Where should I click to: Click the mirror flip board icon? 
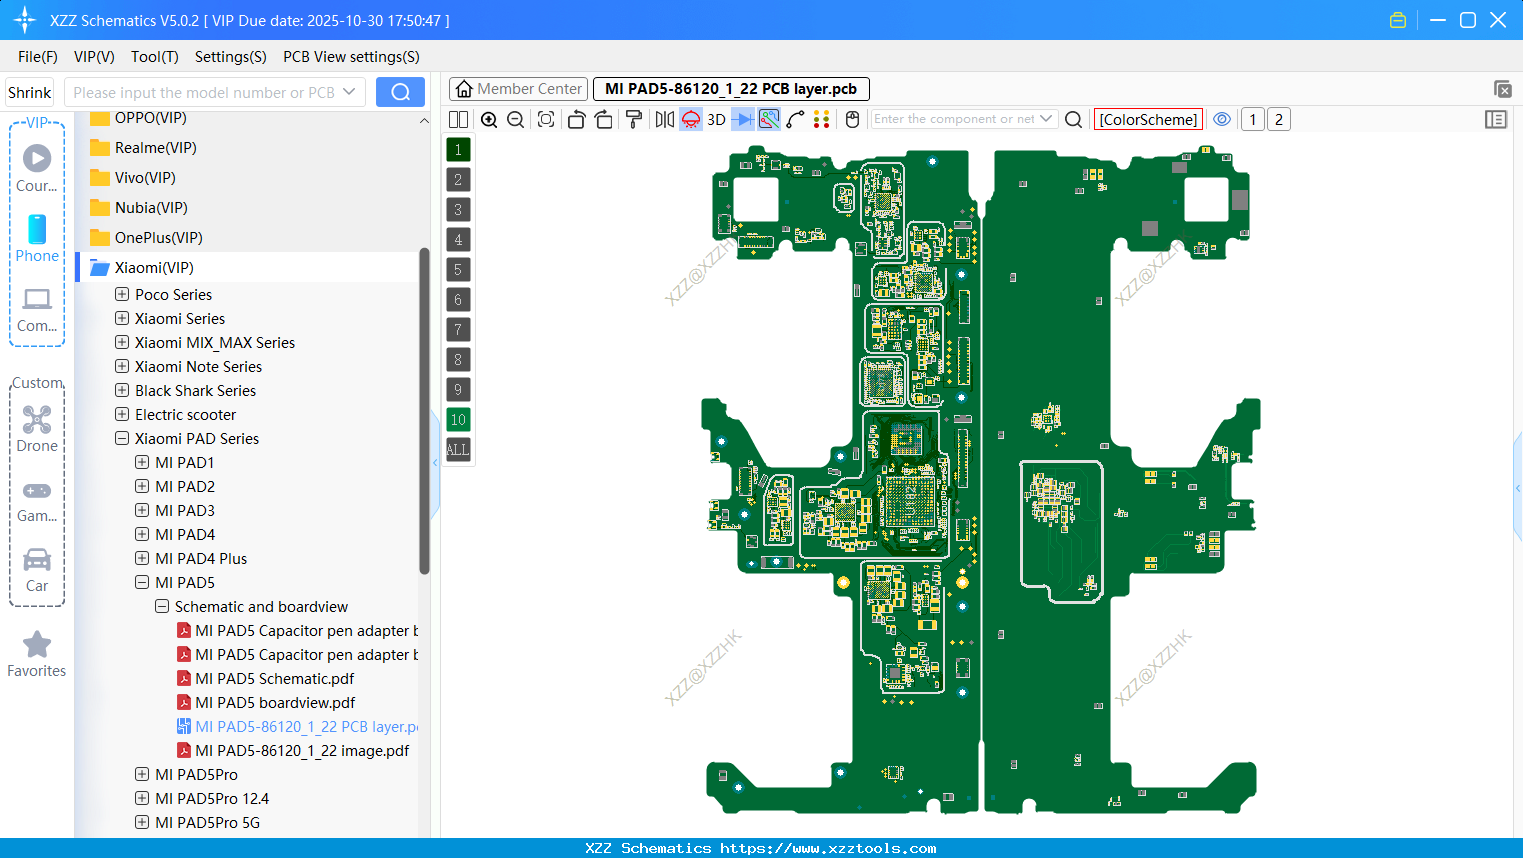point(664,120)
